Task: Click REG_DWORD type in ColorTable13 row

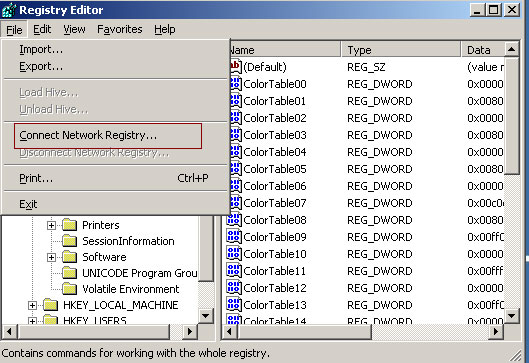Action: pyautogui.click(x=380, y=305)
